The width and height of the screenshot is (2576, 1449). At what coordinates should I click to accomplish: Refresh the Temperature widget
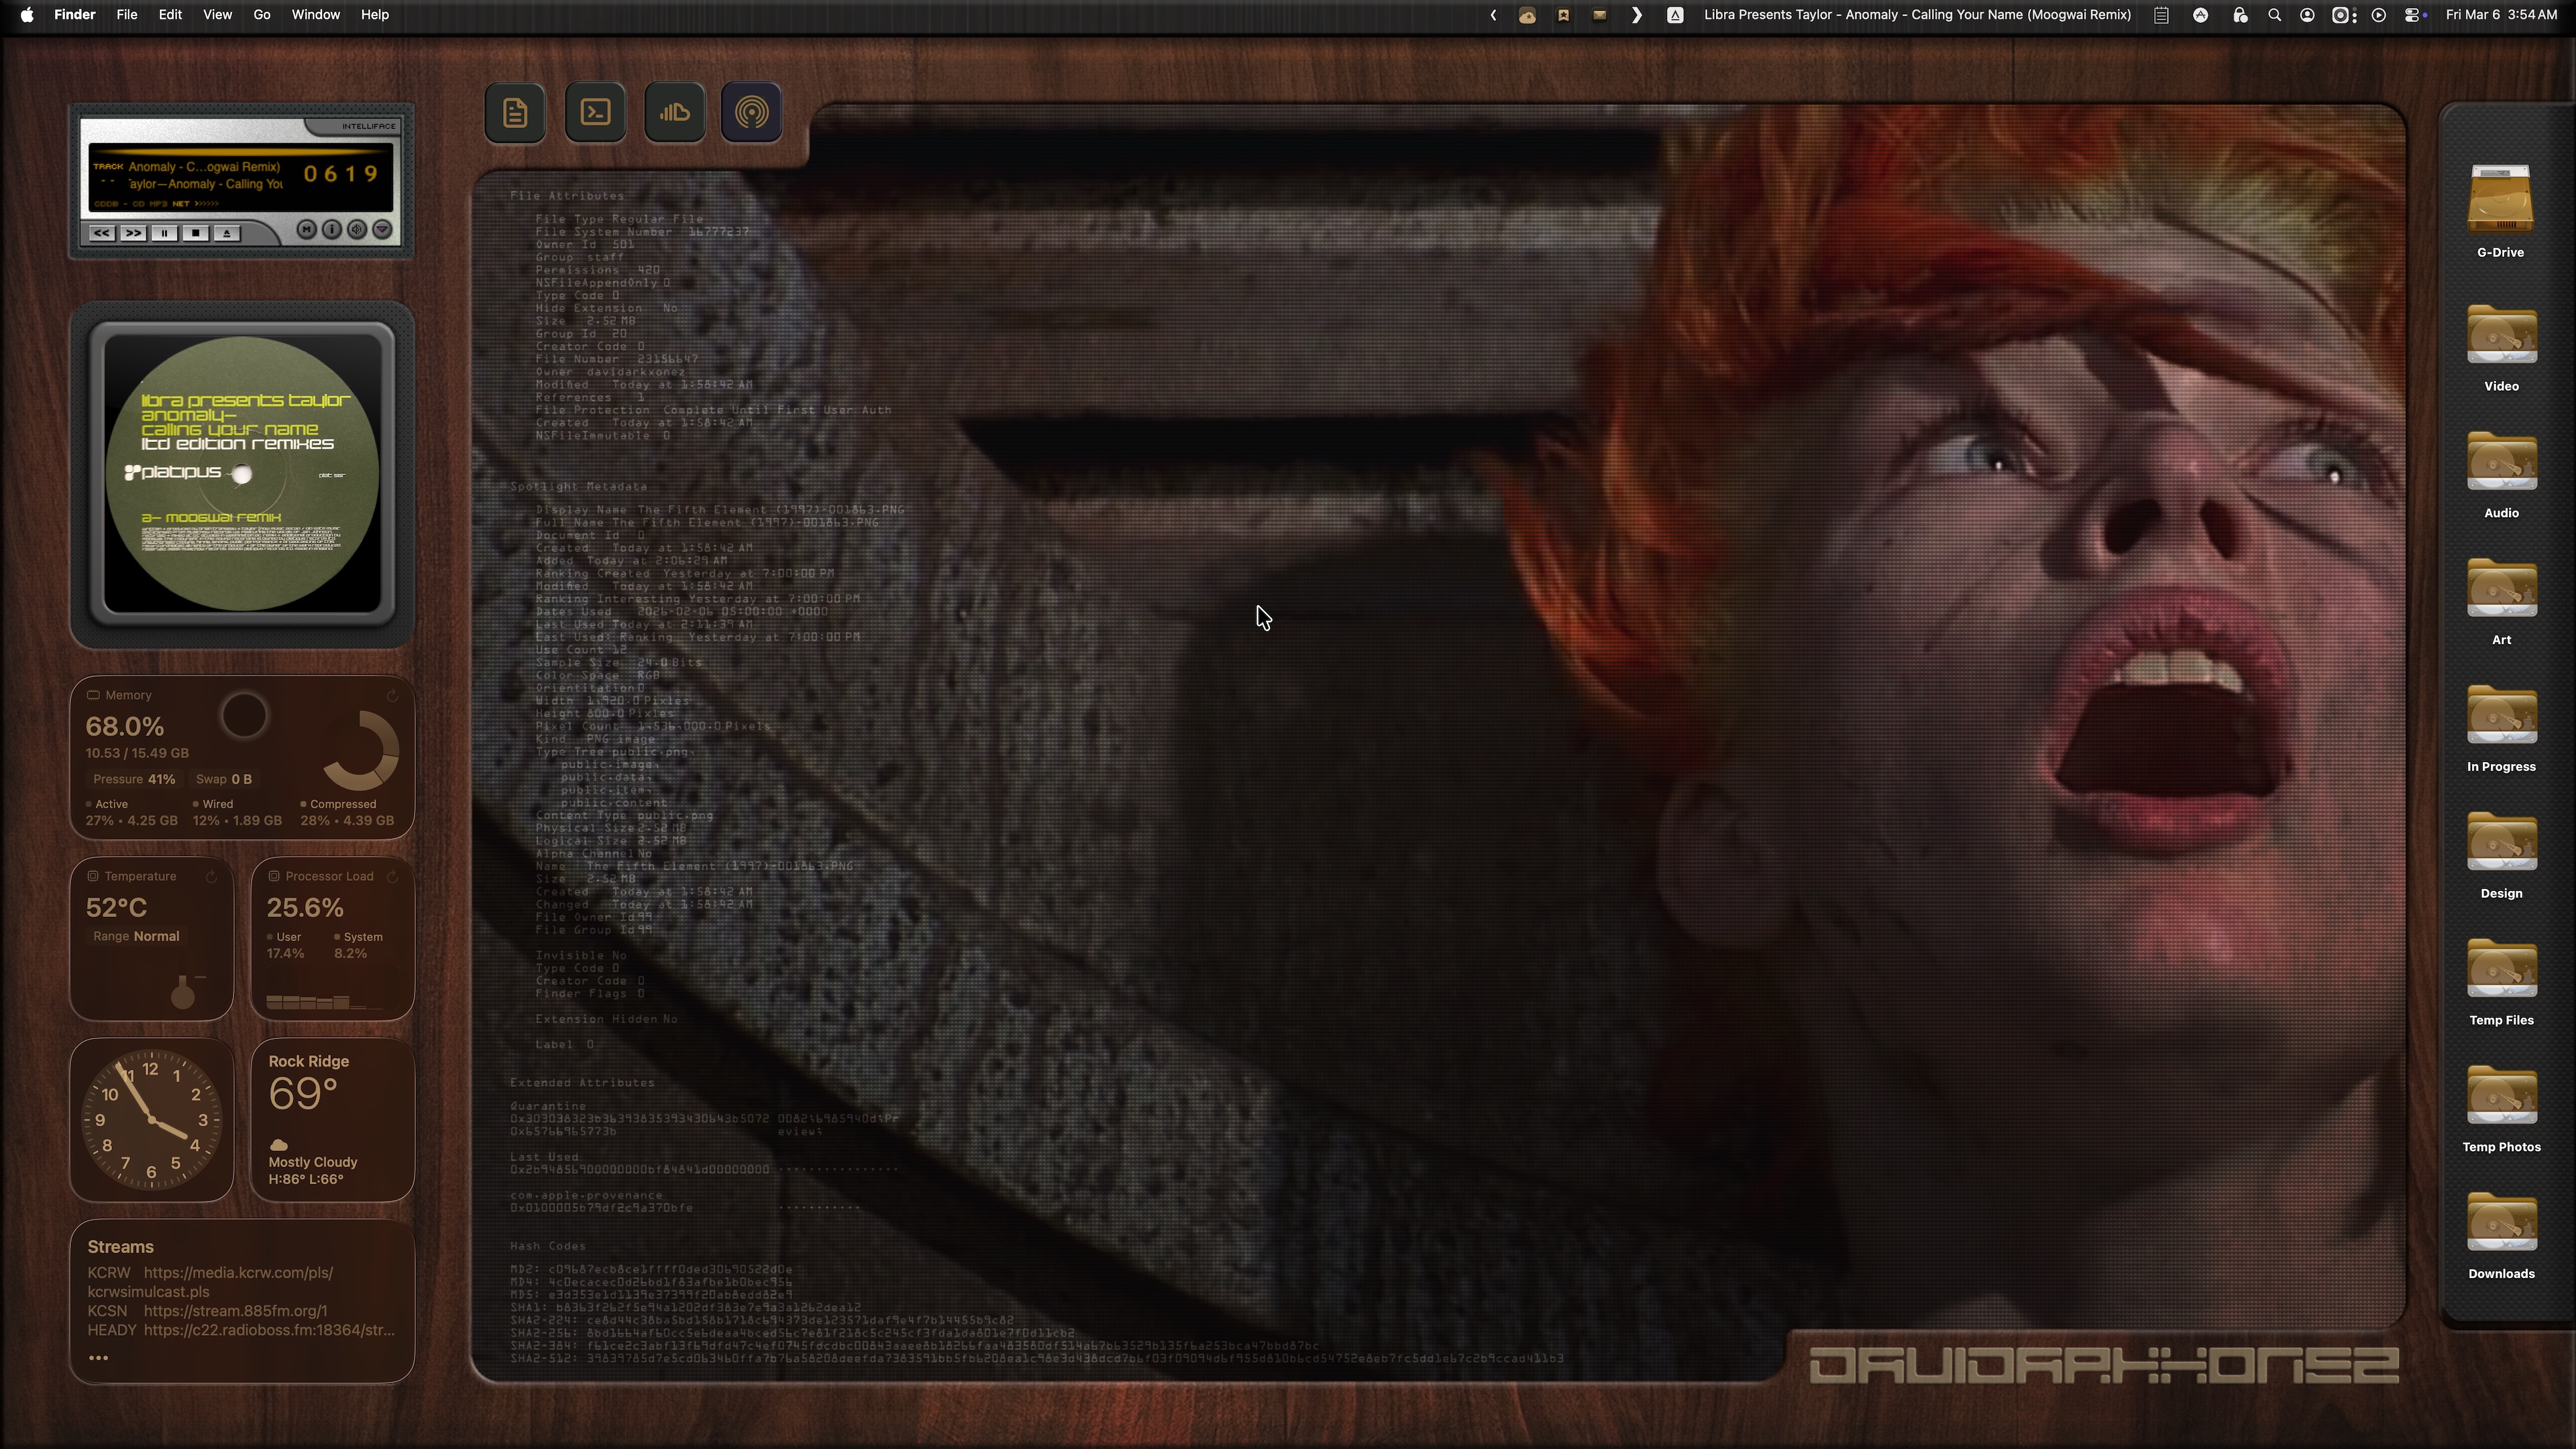[x=211, y=876]
